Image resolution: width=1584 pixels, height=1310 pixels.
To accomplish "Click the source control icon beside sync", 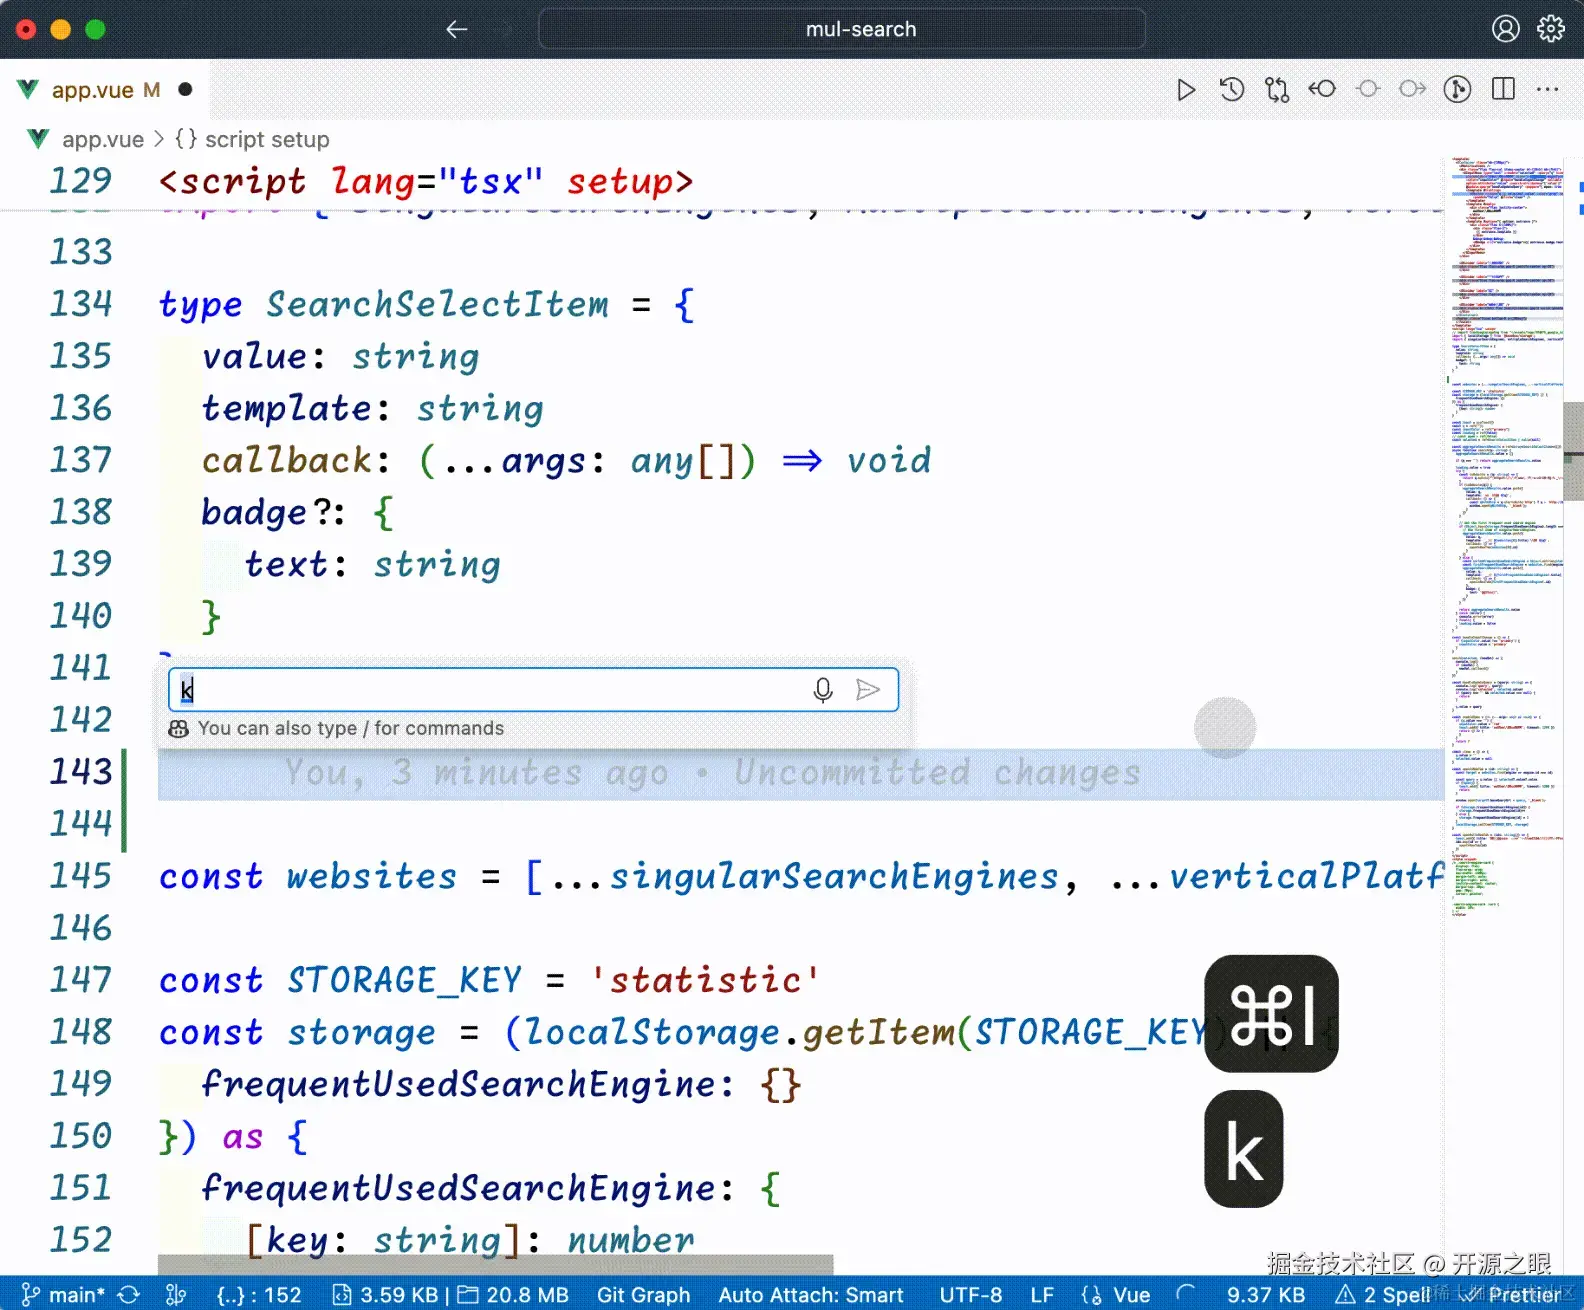I will coord(176,1295).
